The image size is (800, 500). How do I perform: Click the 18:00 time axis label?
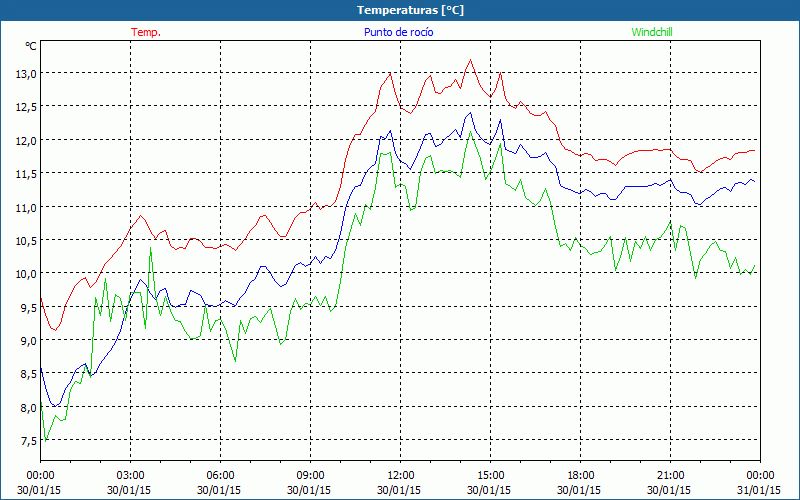tap(581, 476)
